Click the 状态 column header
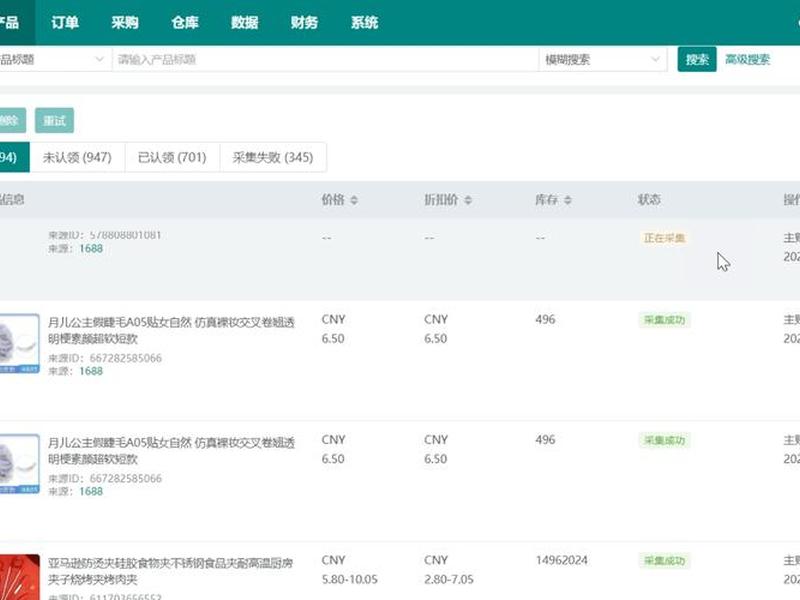Viewport: 800px width, 600px height. tap(649, 199)
